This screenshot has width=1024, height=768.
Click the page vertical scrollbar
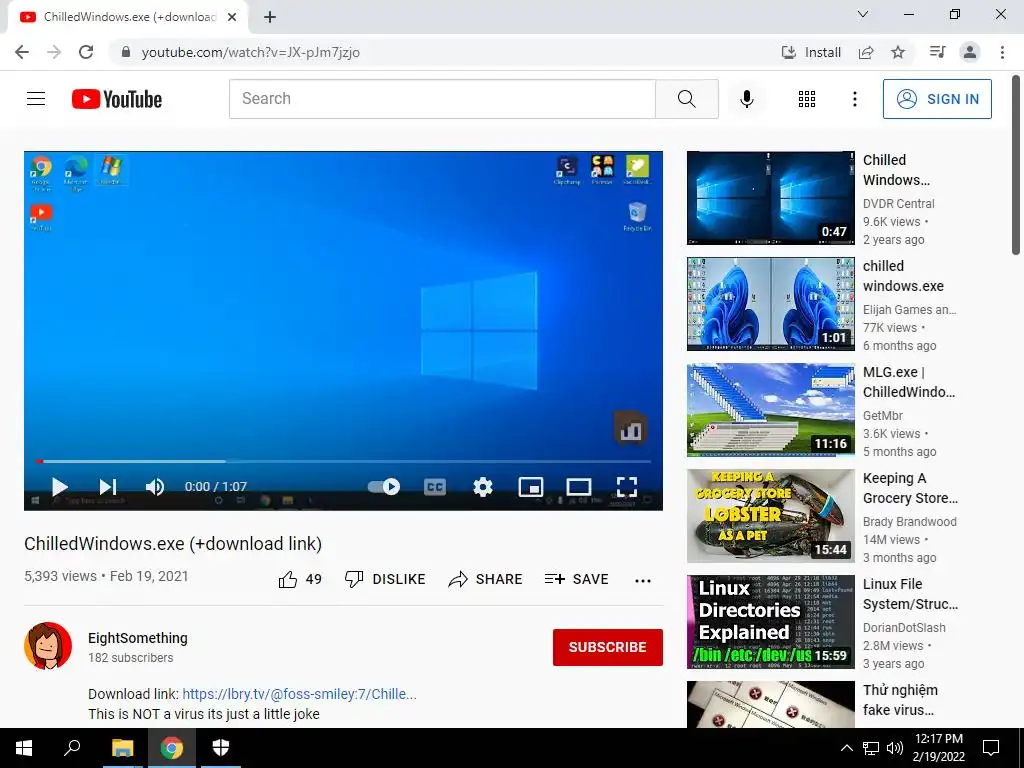point(1016,165)
